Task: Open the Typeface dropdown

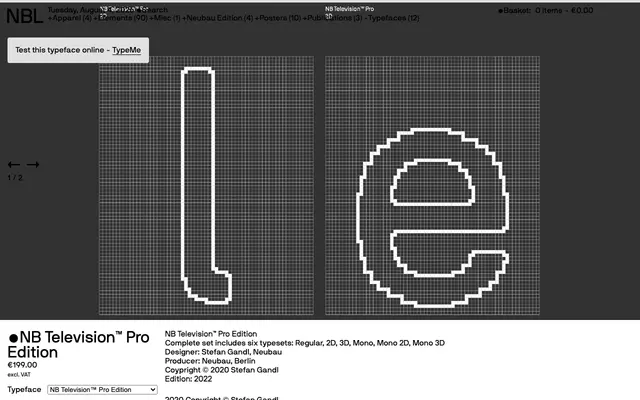Action: (x=102, y=390)
